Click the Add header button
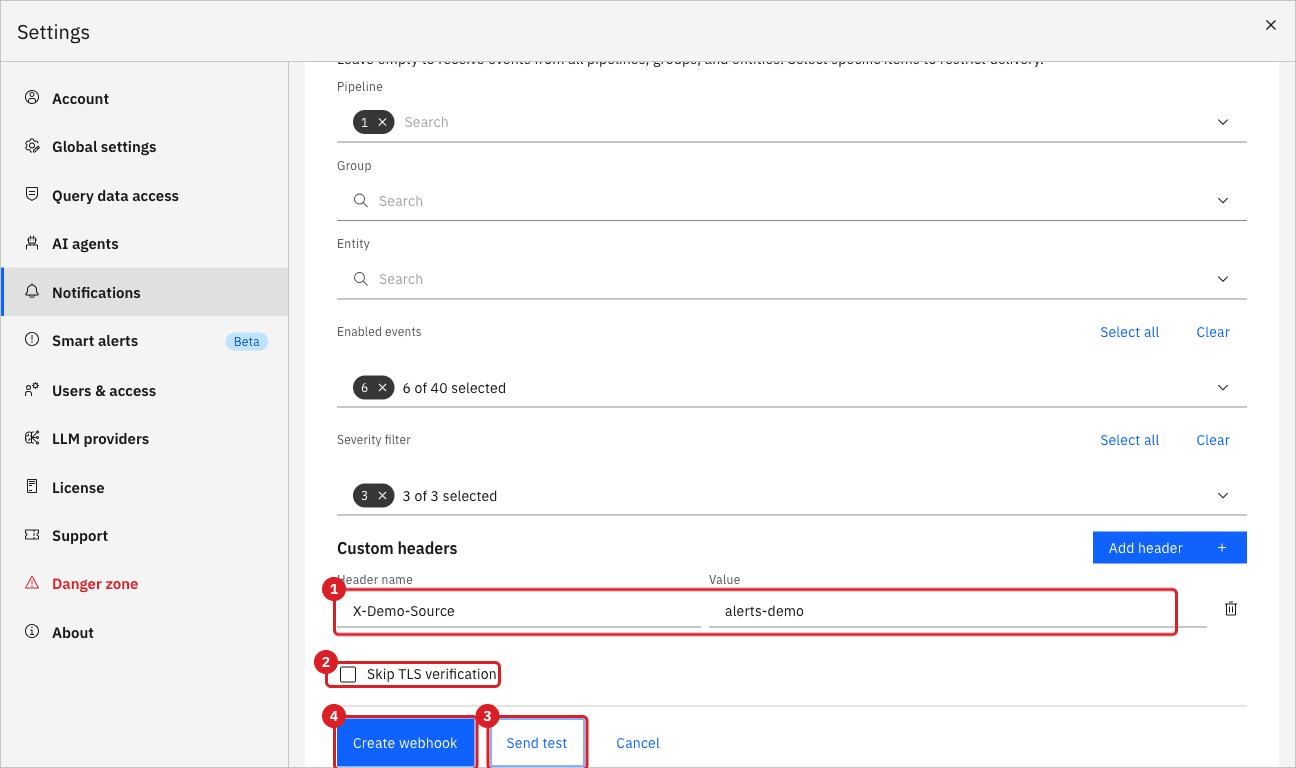This screenshot has height=768, width=1296. (x=1170, y=548)
